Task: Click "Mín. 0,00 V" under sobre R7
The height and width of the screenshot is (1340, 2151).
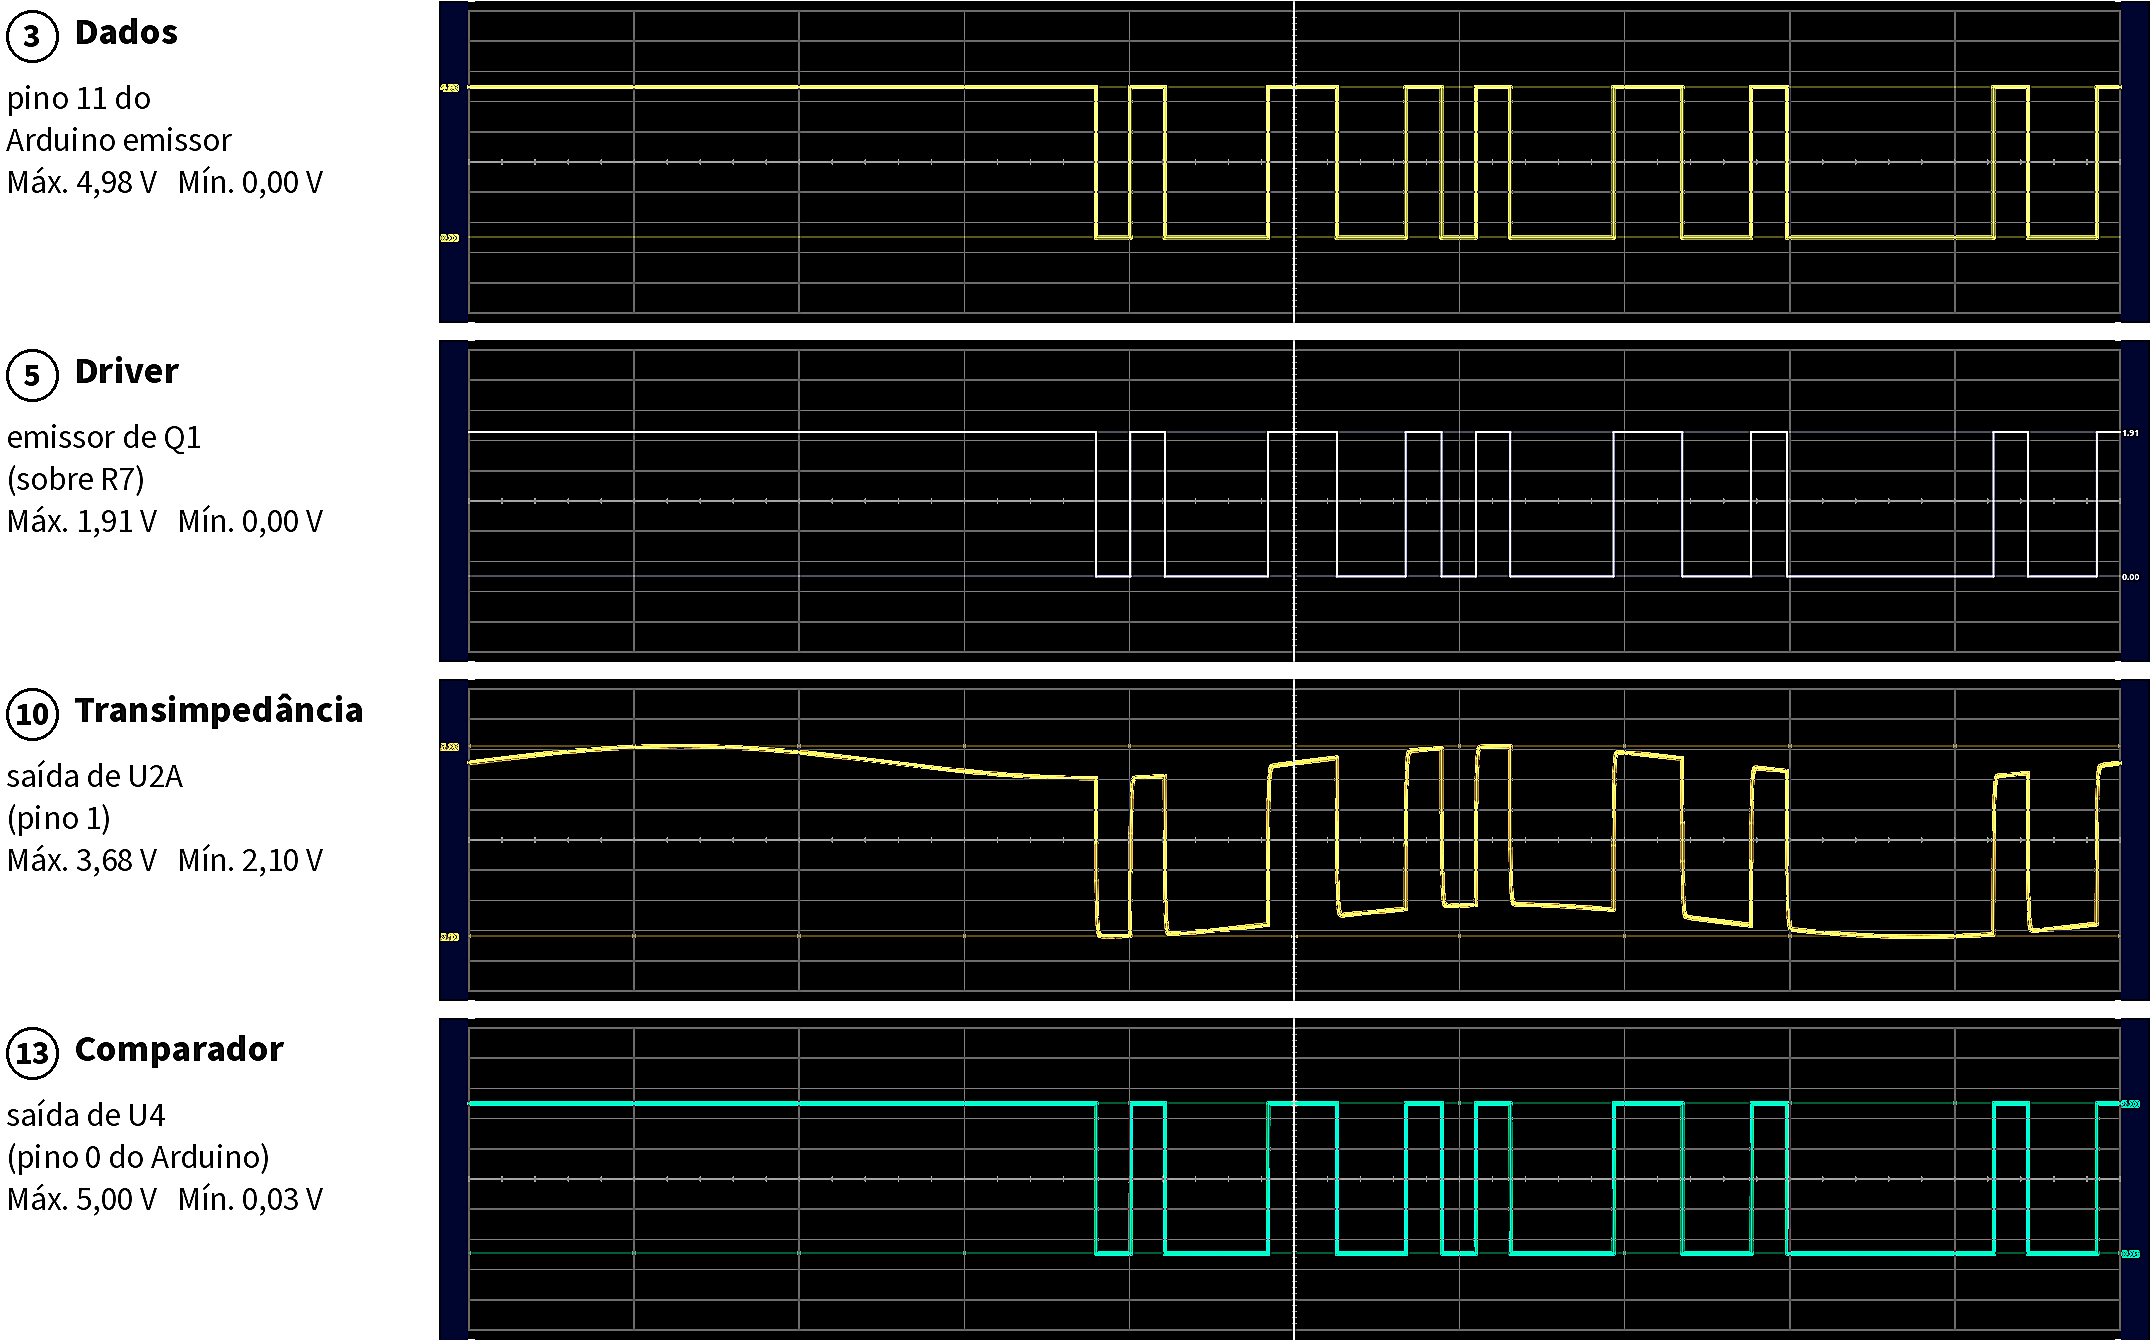Action: [250, 522]
